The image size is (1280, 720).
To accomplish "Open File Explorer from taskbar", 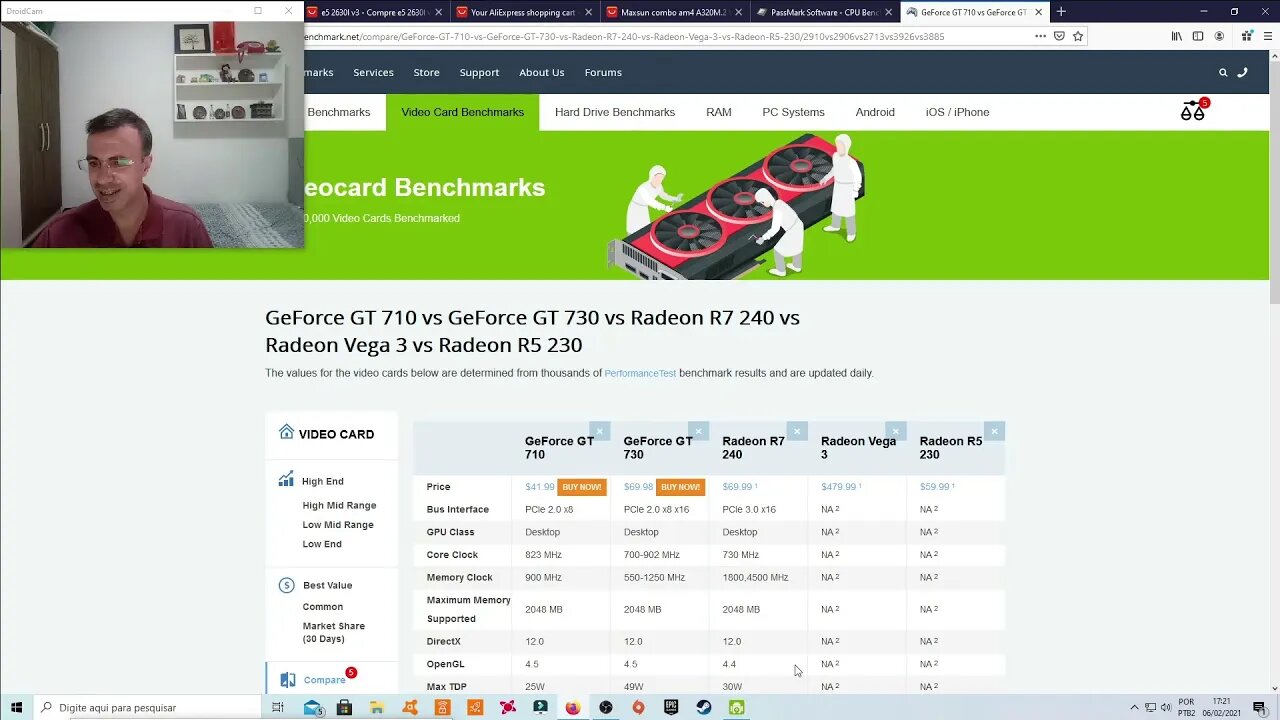I will click(x=377, y=707).
